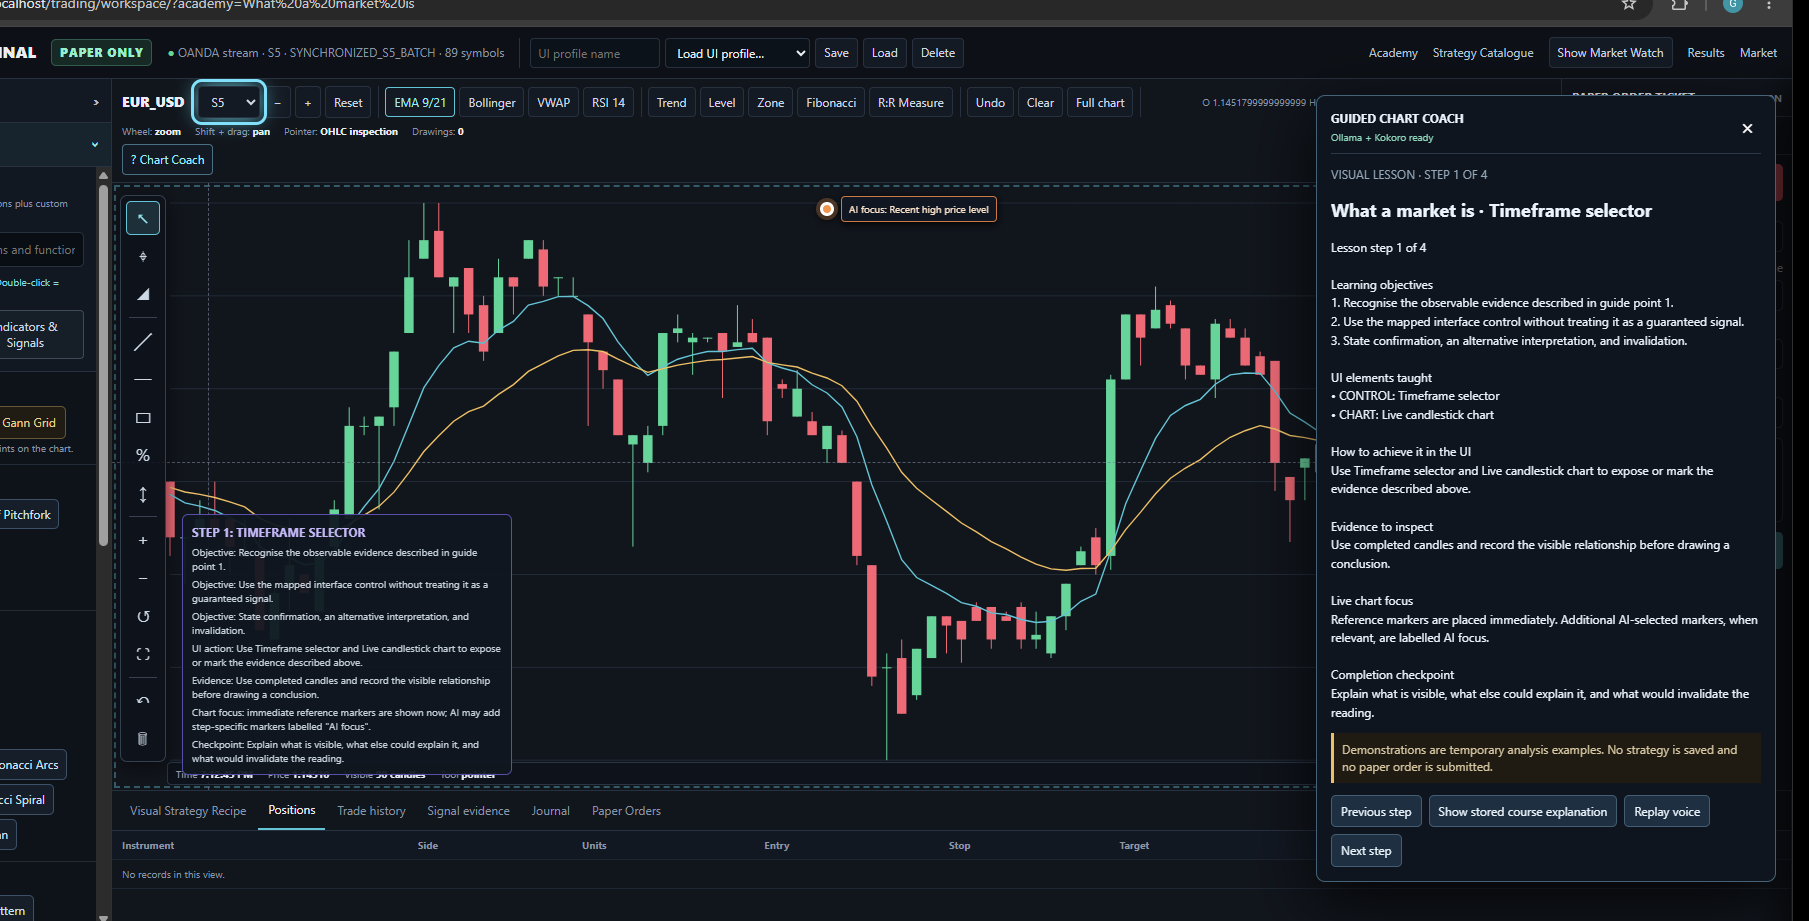
Task: Open the Signal evidence tab
Action: point(468,811)
